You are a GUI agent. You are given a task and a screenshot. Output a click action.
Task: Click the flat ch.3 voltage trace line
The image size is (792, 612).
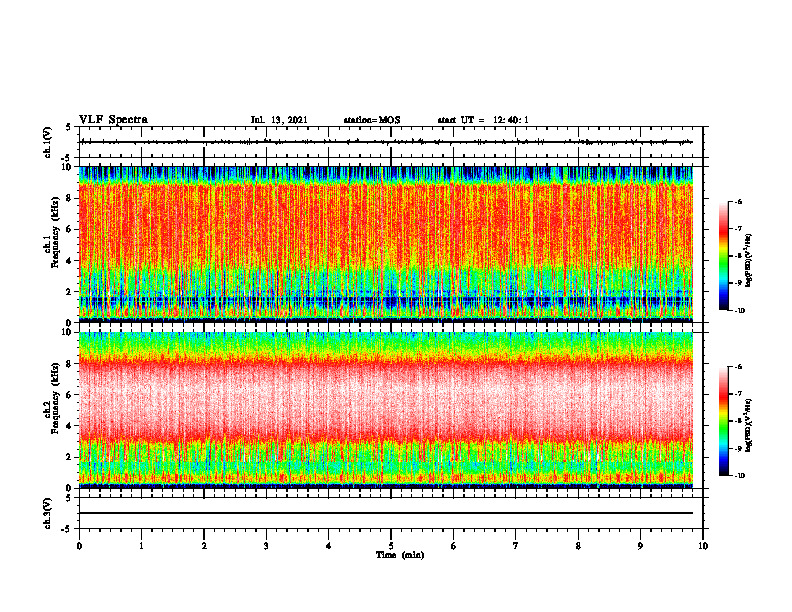pos(386,513)
